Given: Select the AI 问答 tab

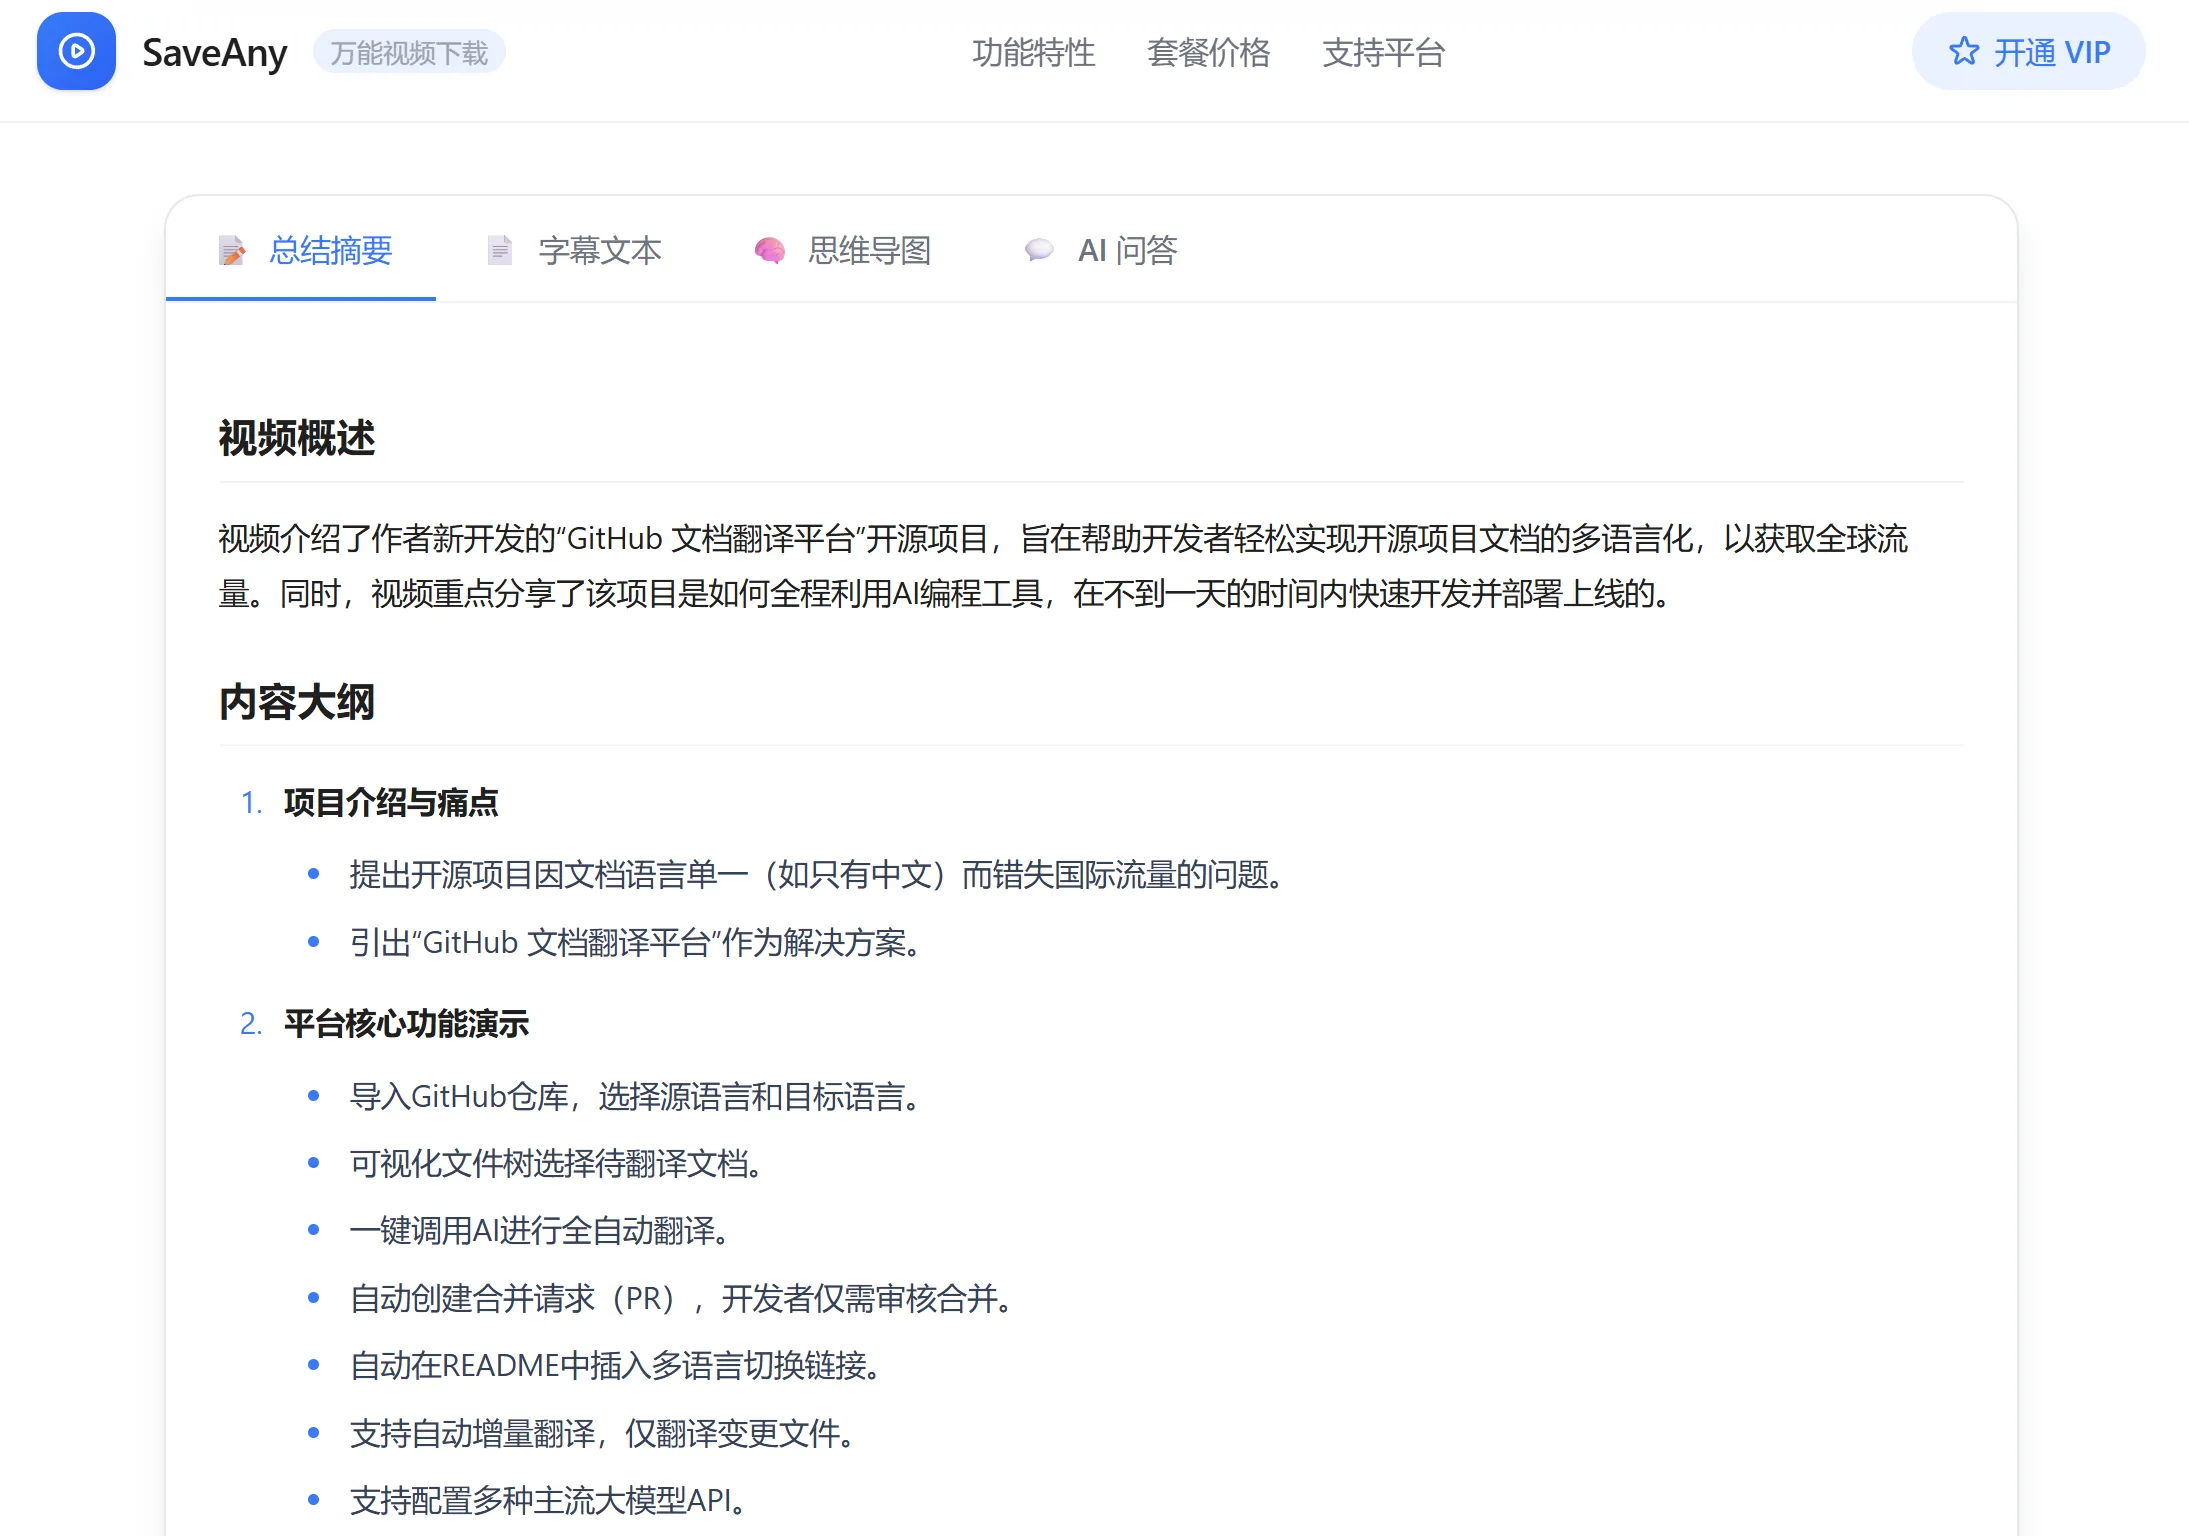Looking at the screenshot, I should [x=1127, y=250].
